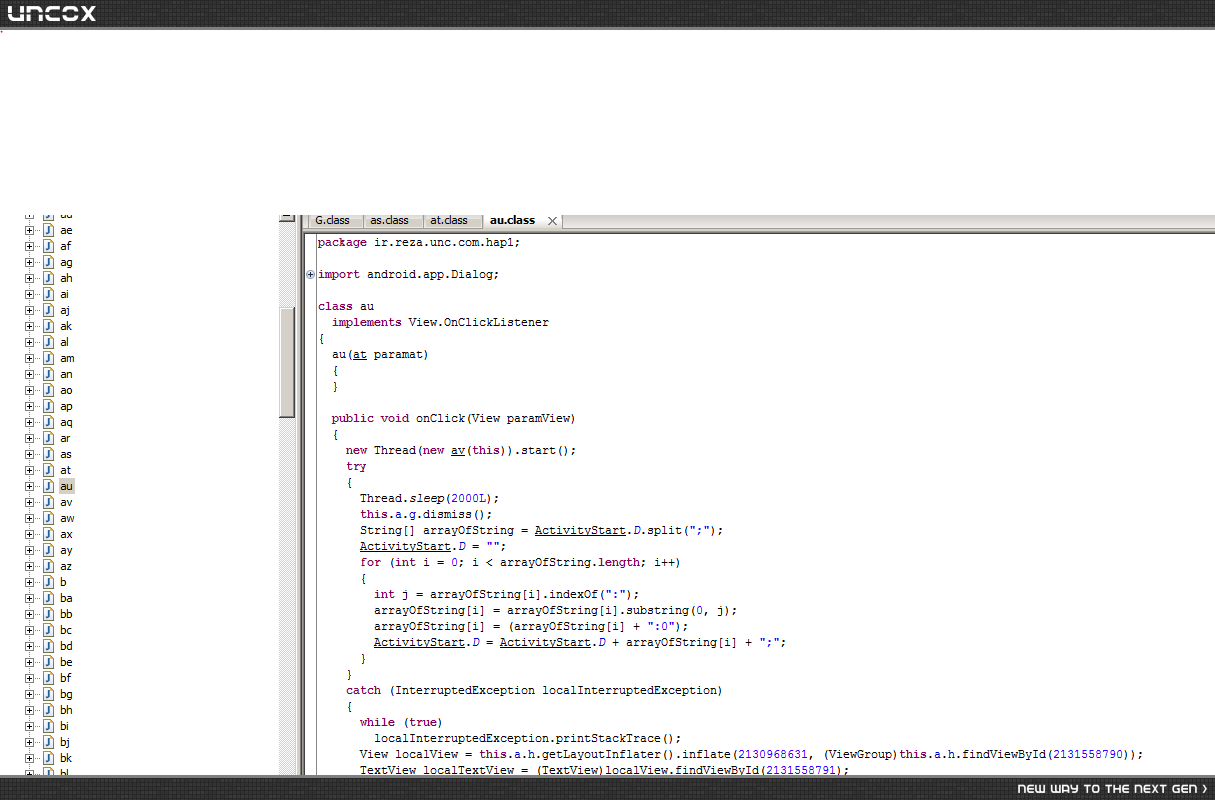Follow the 'at' type link in constructor
Viewport: 1215px width, 800px height.
pos(360,354)
